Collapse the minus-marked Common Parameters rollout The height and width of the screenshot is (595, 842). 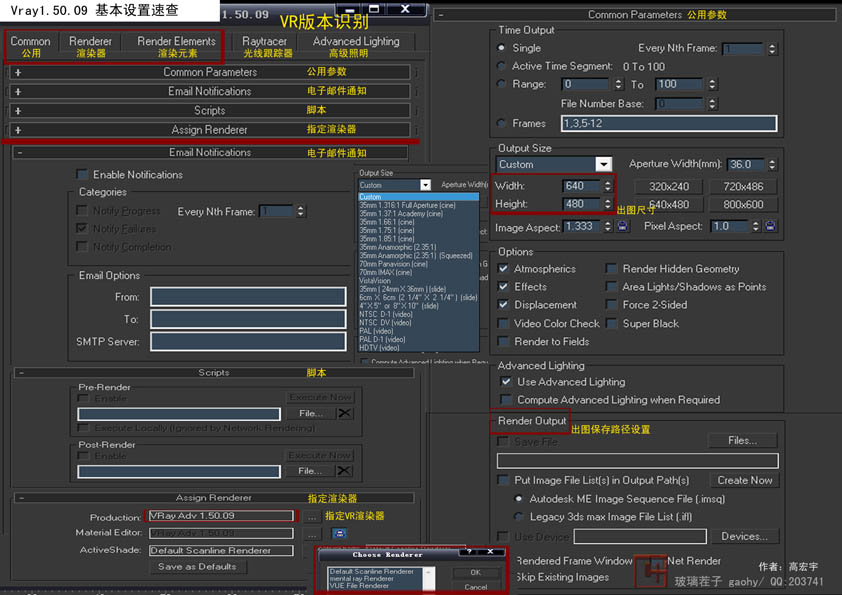635,14
